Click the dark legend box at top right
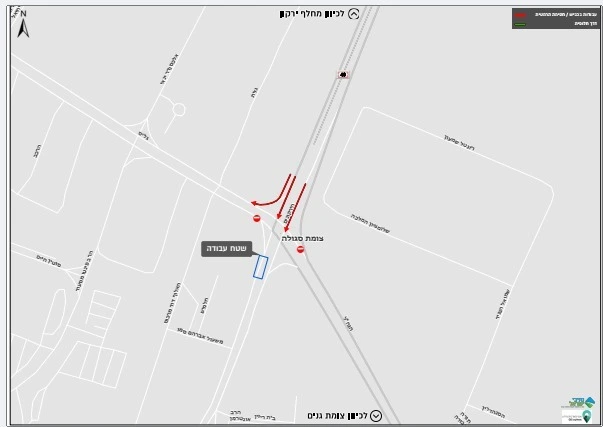 [555, 18]
